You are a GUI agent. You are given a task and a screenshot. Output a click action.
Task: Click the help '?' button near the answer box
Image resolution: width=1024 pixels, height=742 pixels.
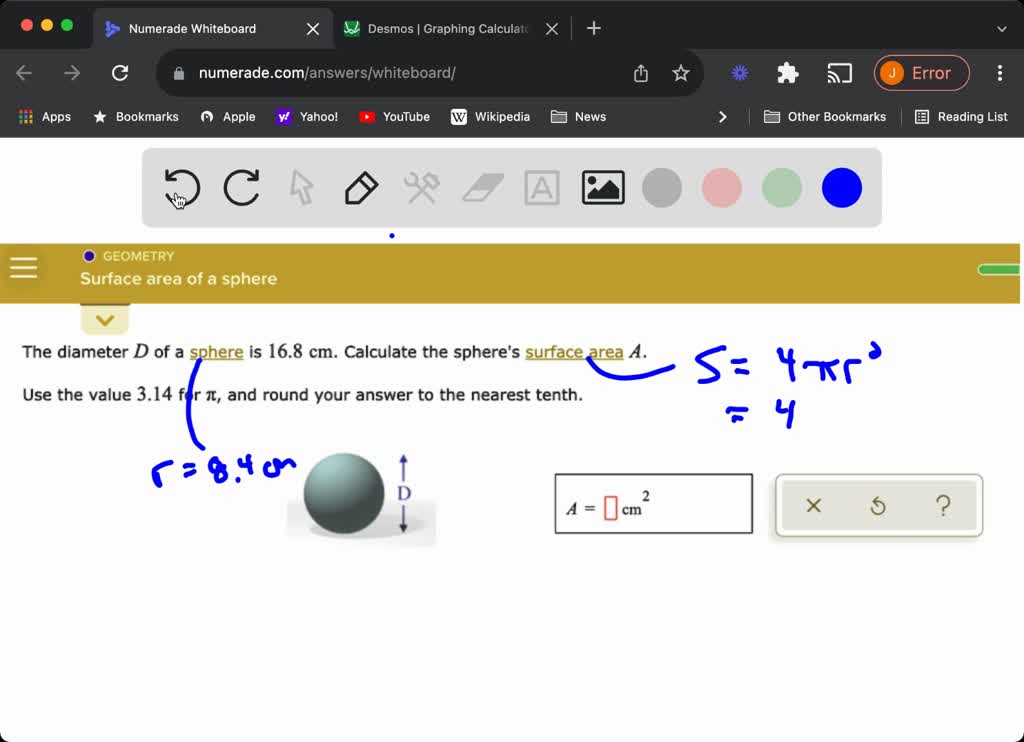pyautogui.click(x=943, y=506)
